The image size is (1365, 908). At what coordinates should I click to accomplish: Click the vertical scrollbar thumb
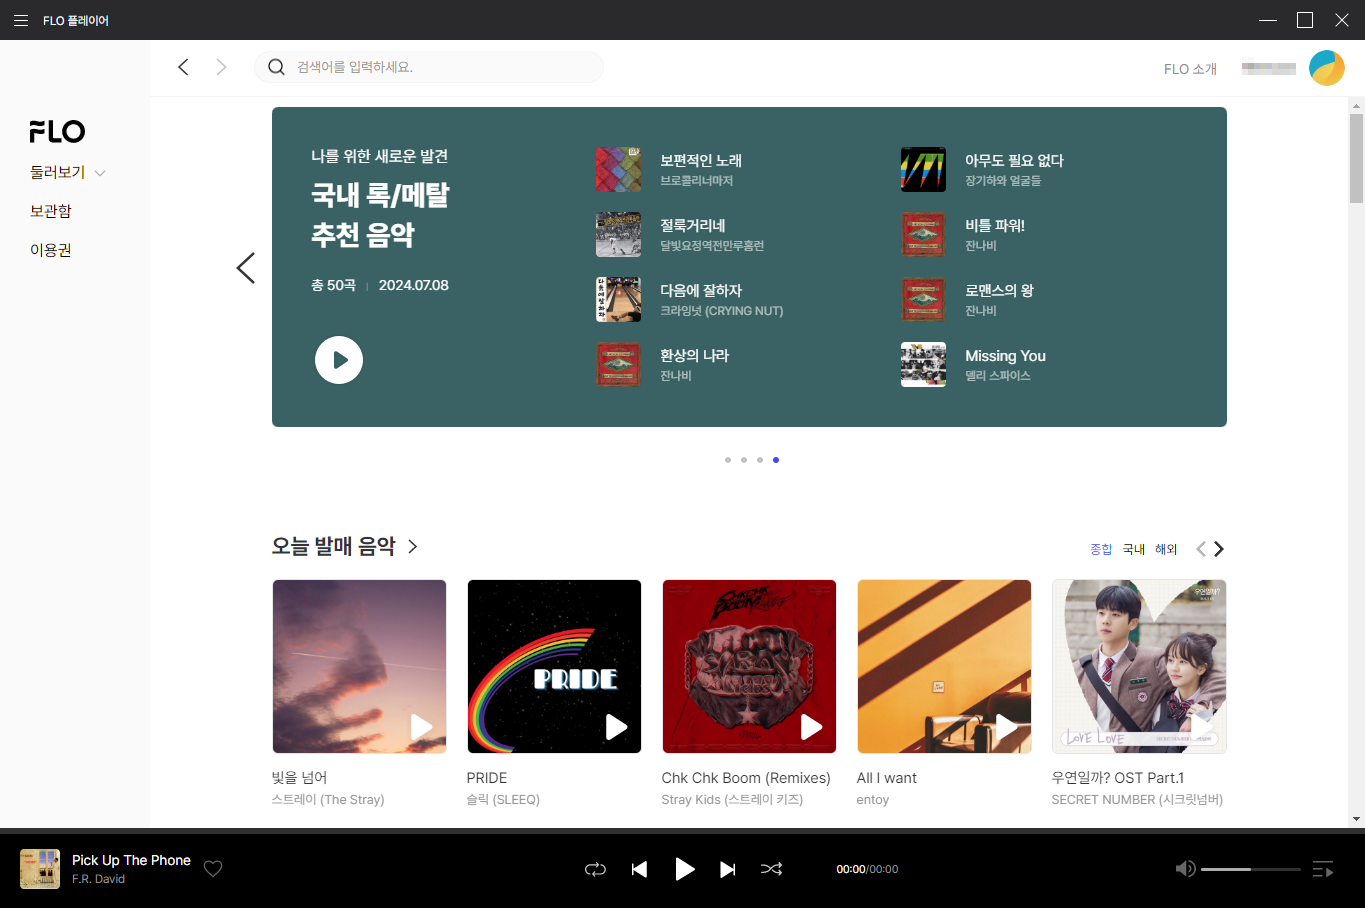1357,158
